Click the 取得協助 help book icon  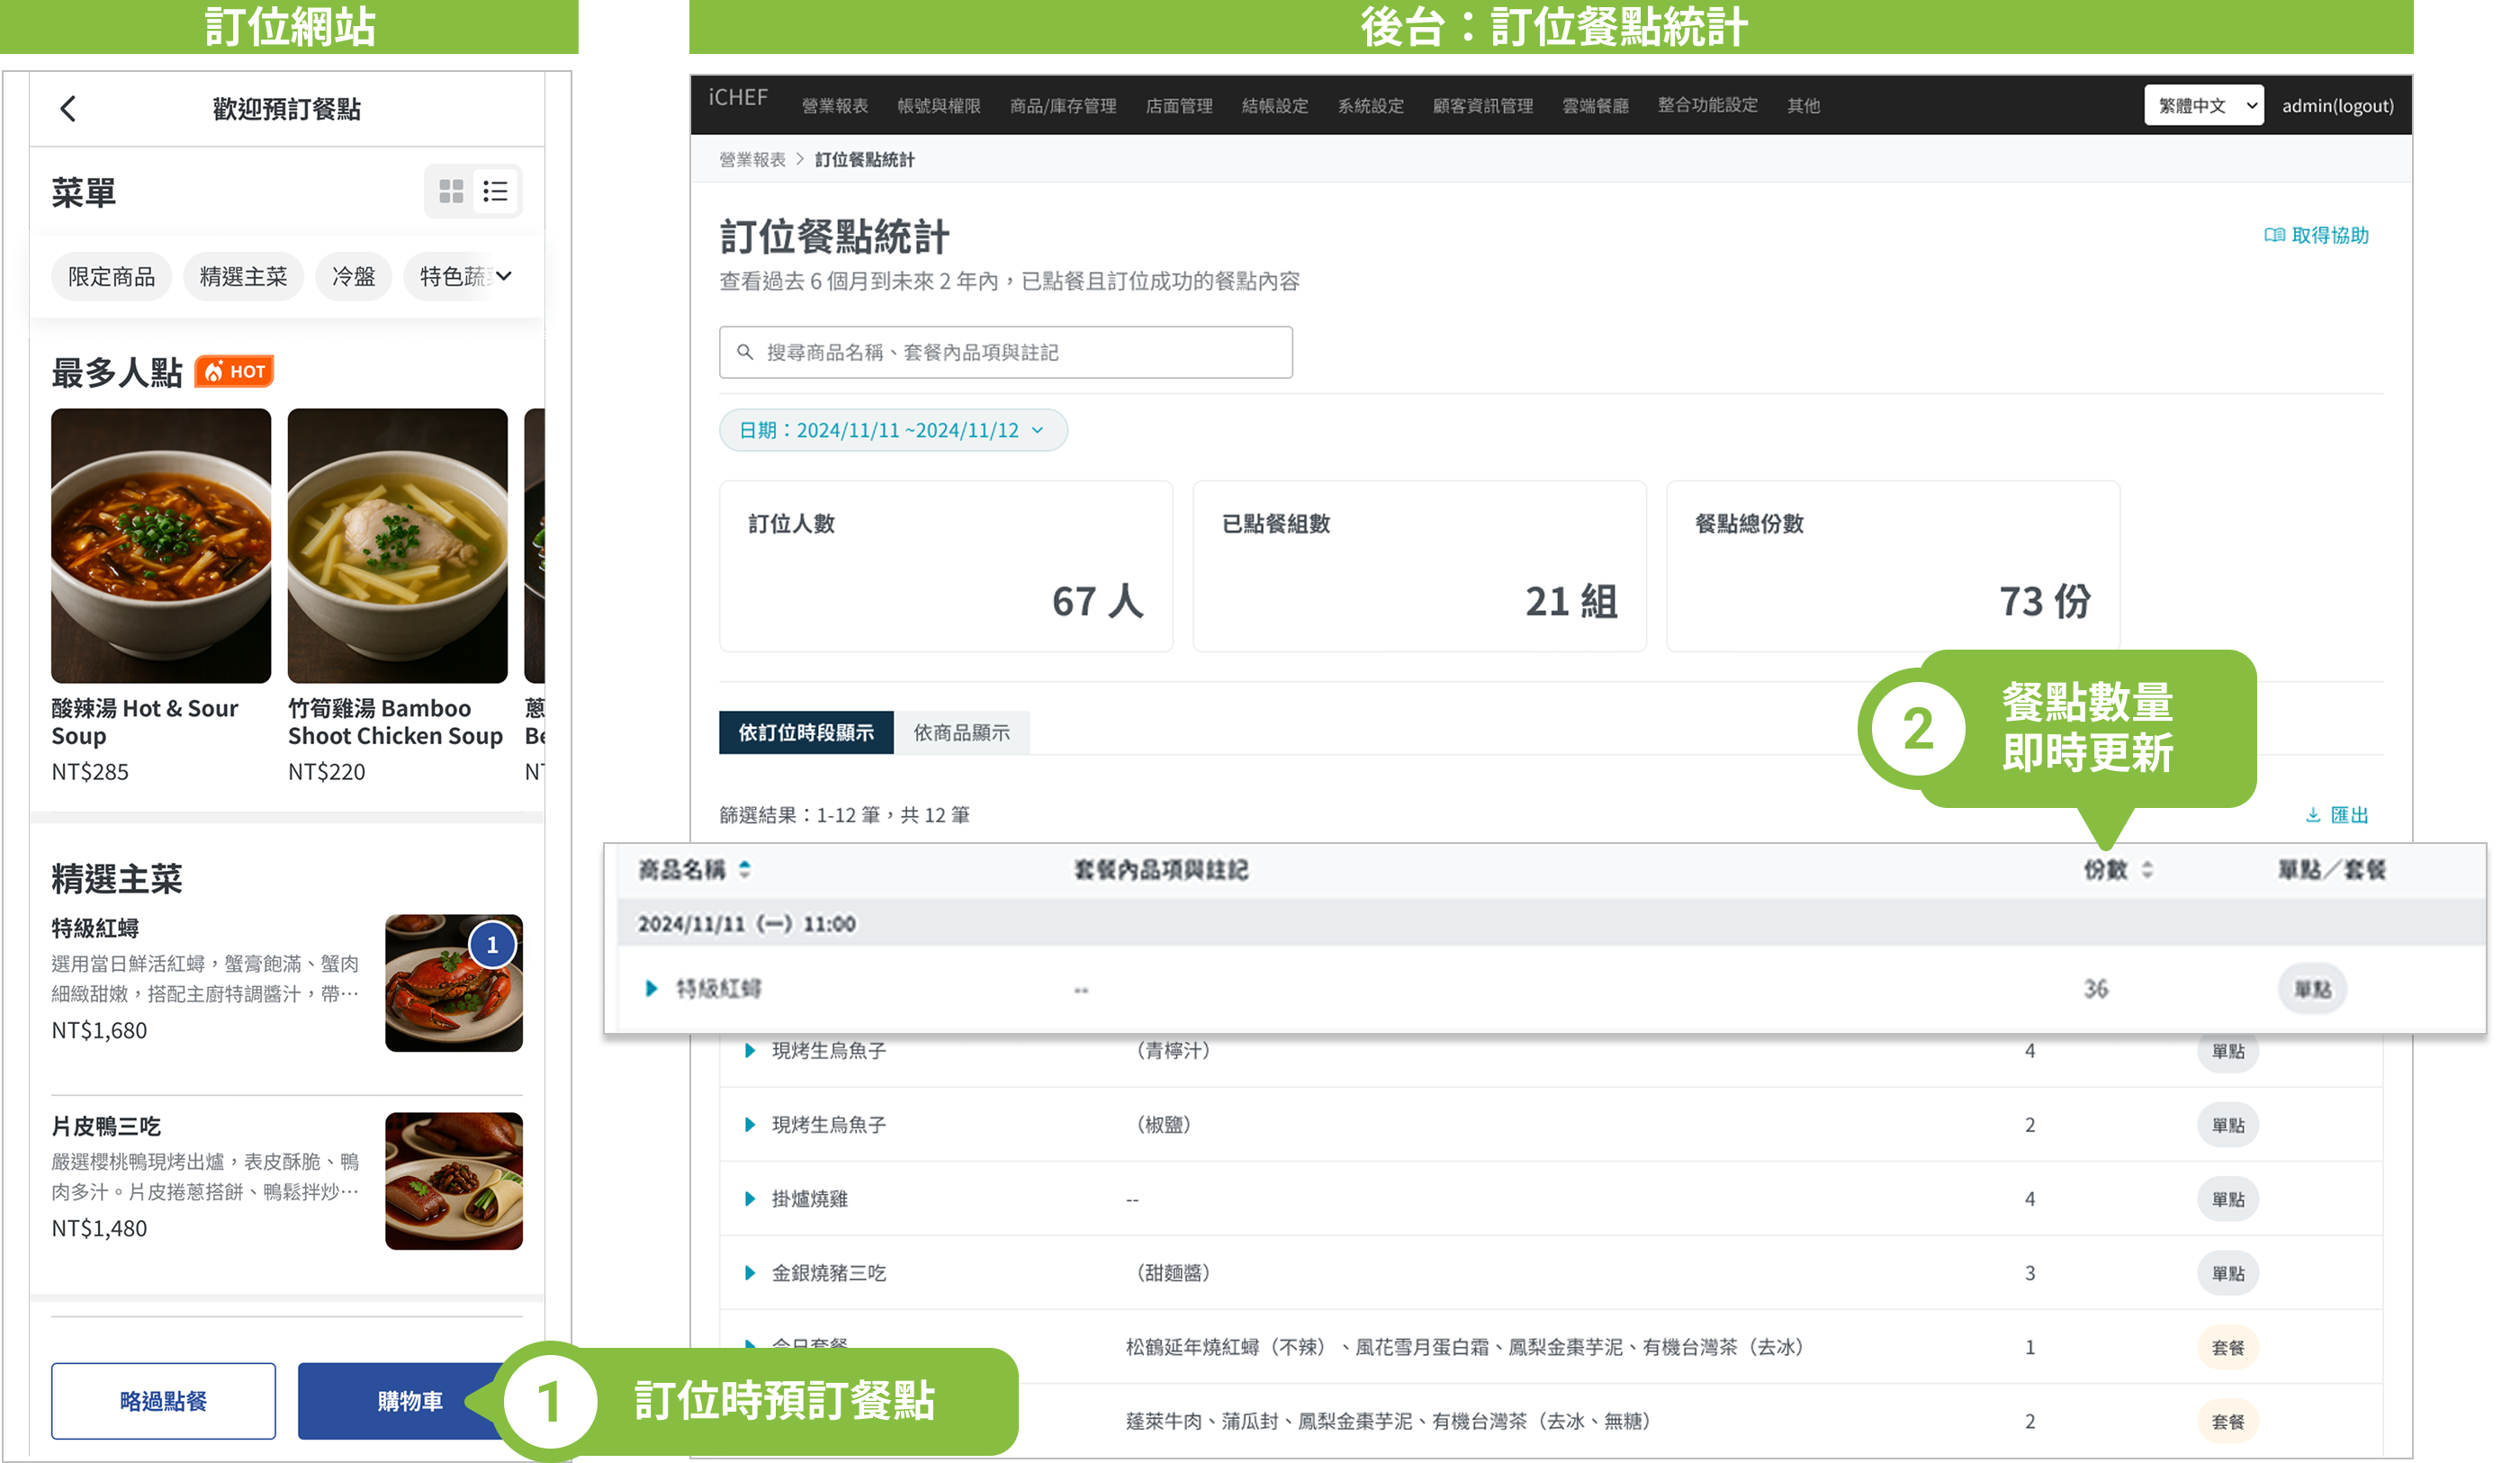(x=2274, y=235)
